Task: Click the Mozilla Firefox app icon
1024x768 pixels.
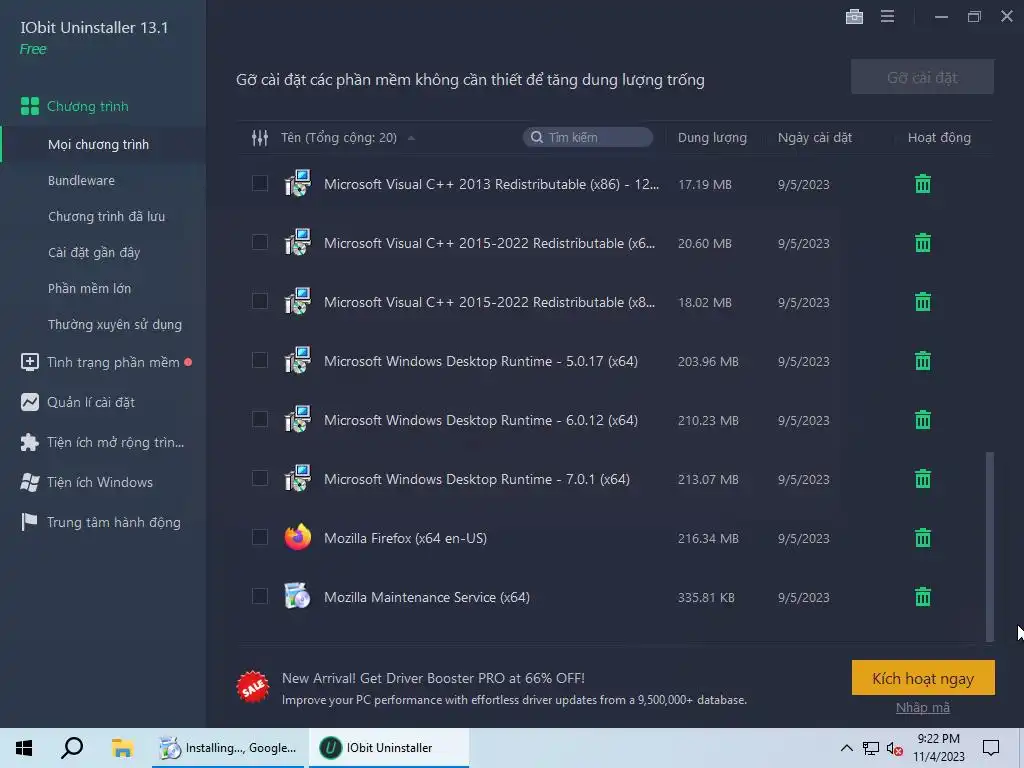Action: [x=298, y=537]
